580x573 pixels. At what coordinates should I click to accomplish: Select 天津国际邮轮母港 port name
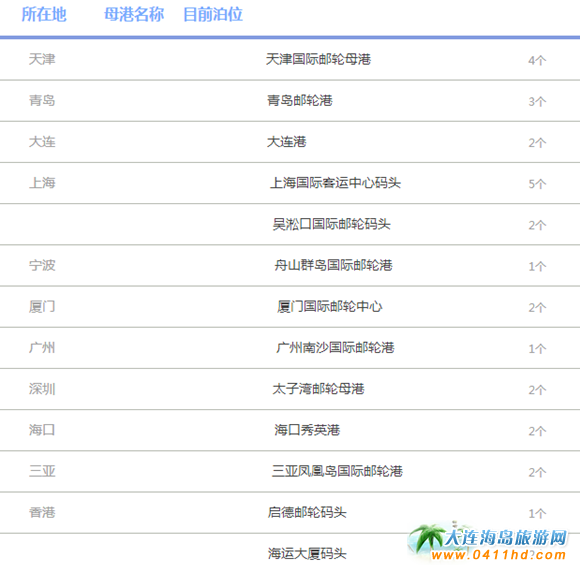click(318, 59)
